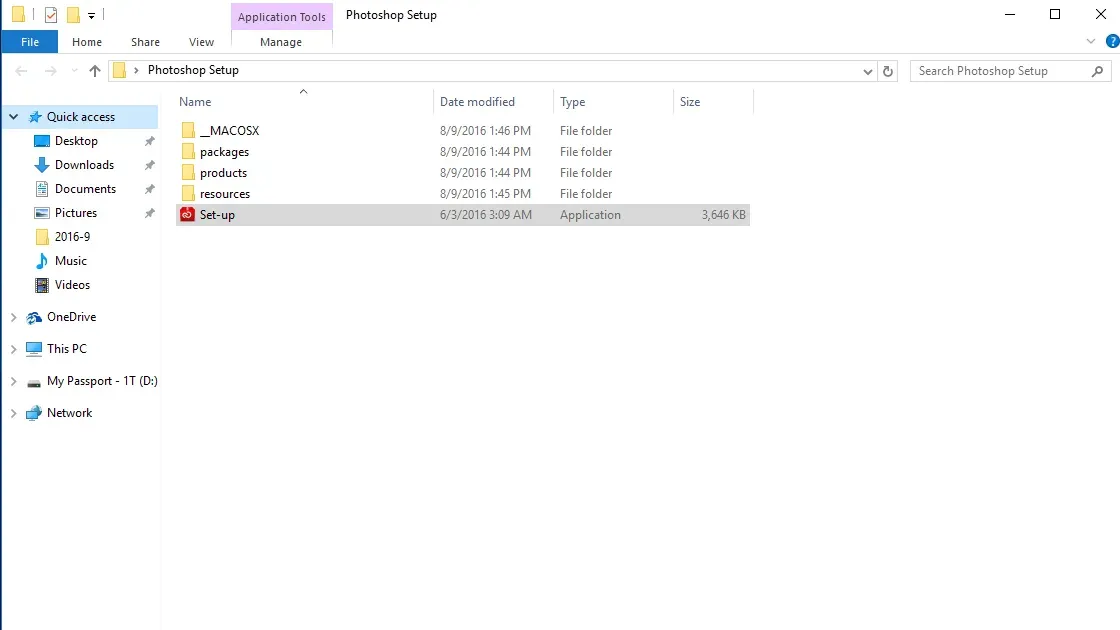Screen dimensions: 1120x630
Task: Click the Application type text of Set-up
Action: tap(590, 214)
